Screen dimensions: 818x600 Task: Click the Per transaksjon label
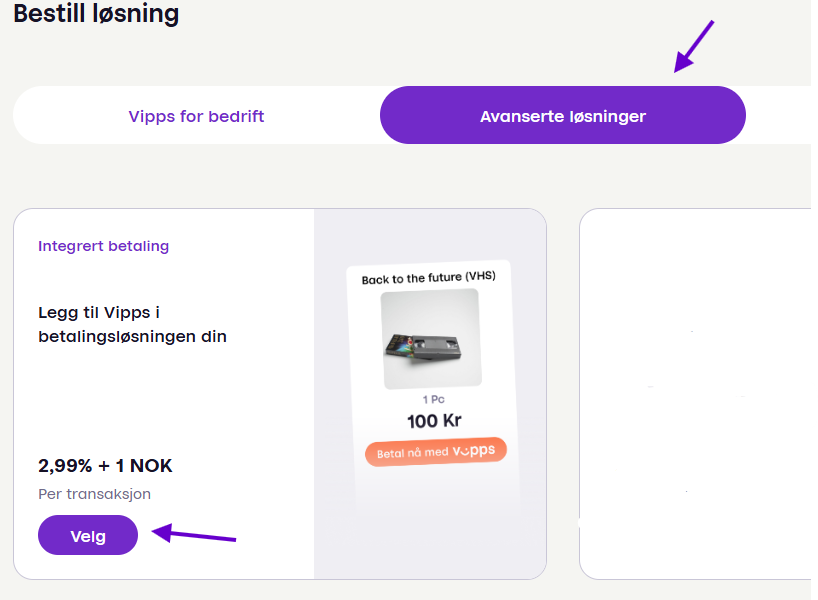(x=94, y=494)
